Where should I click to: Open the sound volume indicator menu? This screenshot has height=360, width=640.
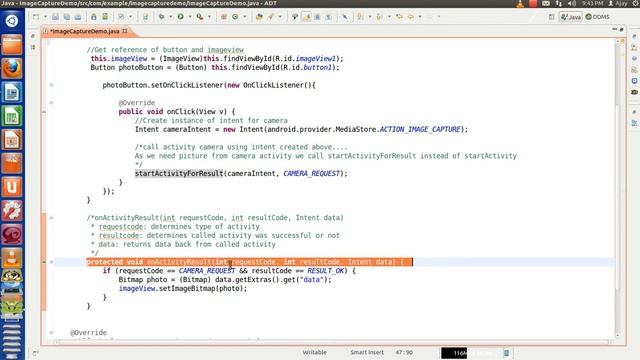pos(572,3)
